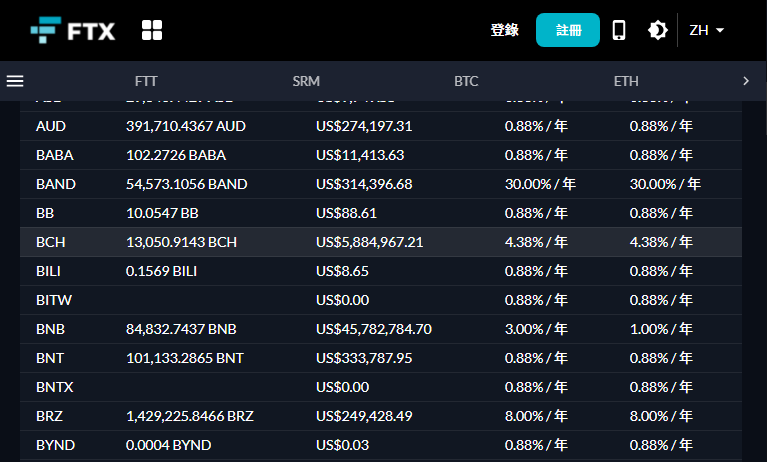Click BNB's 1.00% / 年 rate
The image size is (767, 462).
(x=661, y=329)
